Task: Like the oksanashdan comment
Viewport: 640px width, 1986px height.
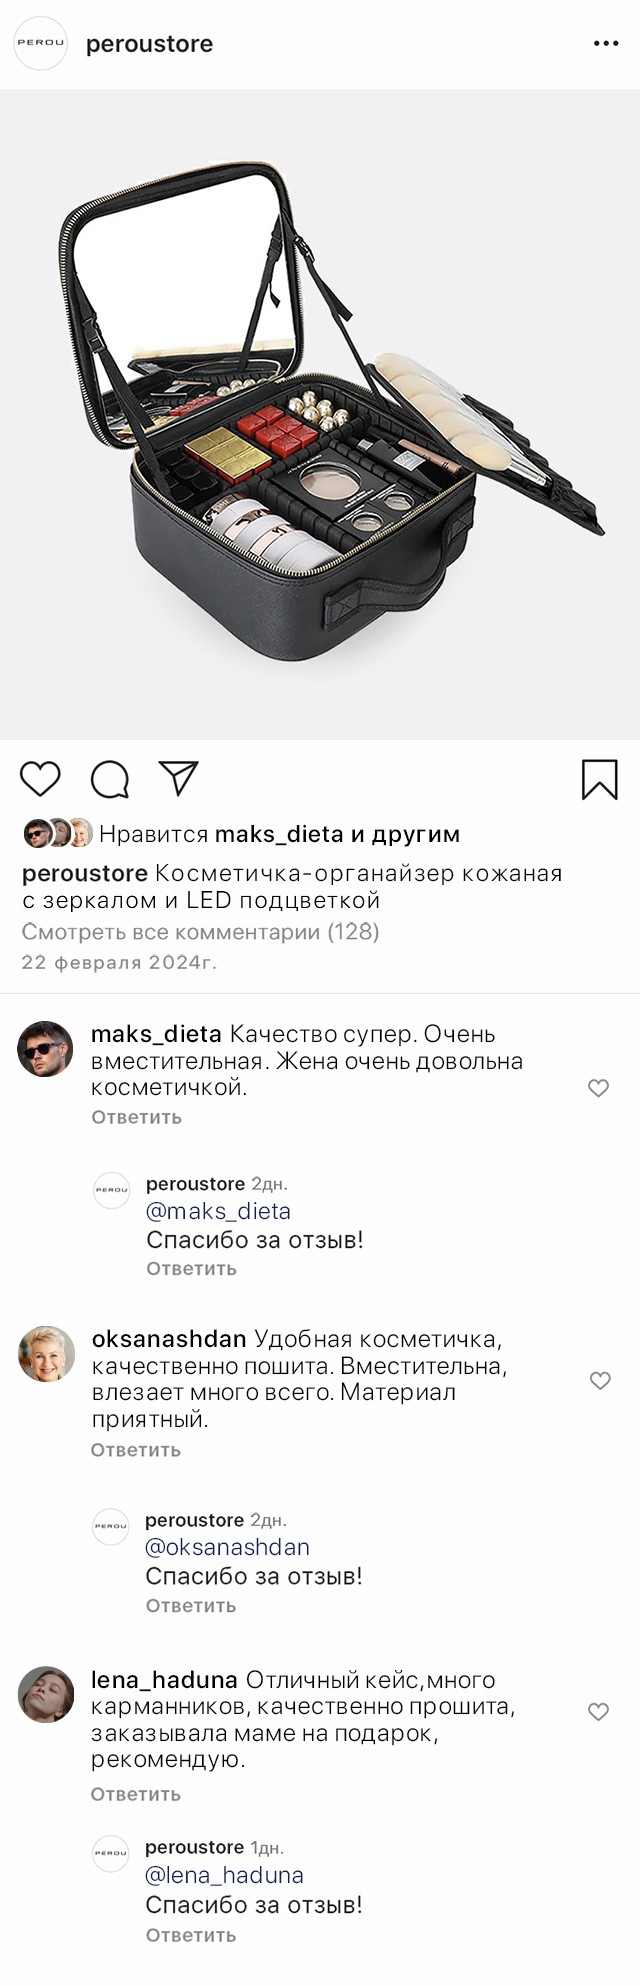Action: pos(599,1381)
